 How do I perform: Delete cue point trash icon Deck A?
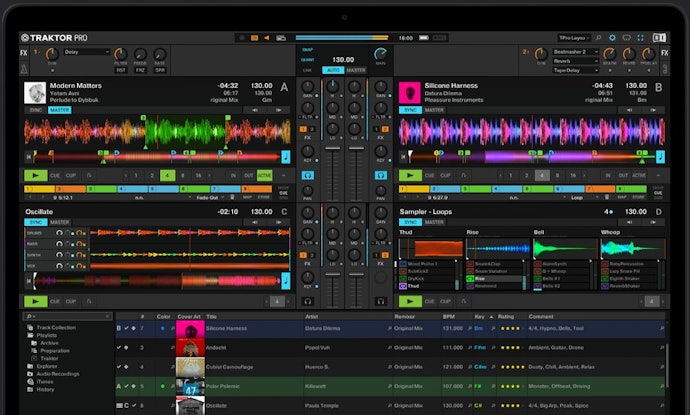[233, 198]
